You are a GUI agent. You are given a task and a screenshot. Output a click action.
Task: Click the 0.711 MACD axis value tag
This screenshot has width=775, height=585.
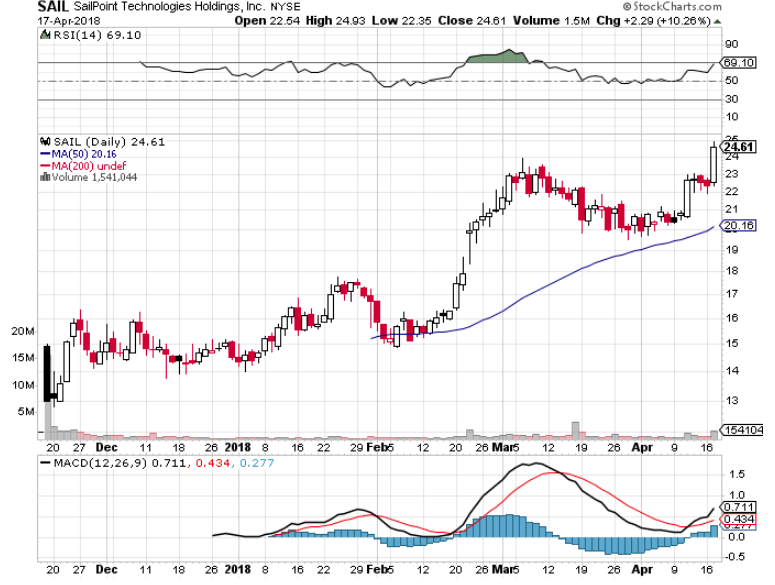(x=738, y=505)
